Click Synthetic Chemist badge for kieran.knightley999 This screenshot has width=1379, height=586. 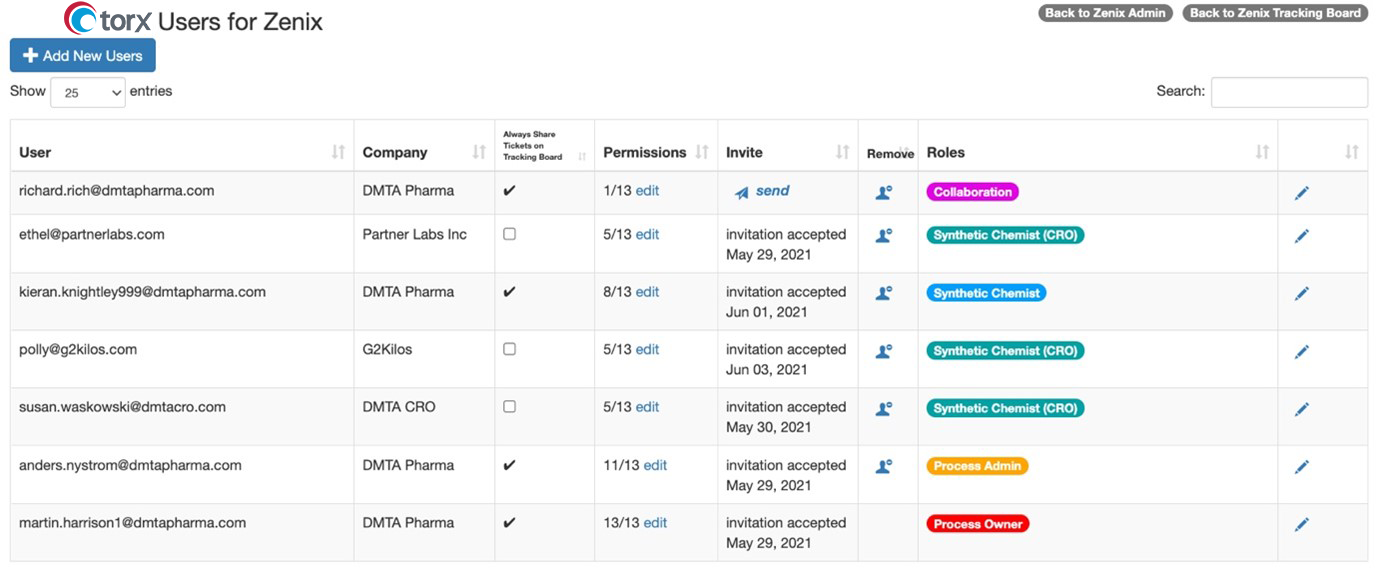tap(987, 293)
